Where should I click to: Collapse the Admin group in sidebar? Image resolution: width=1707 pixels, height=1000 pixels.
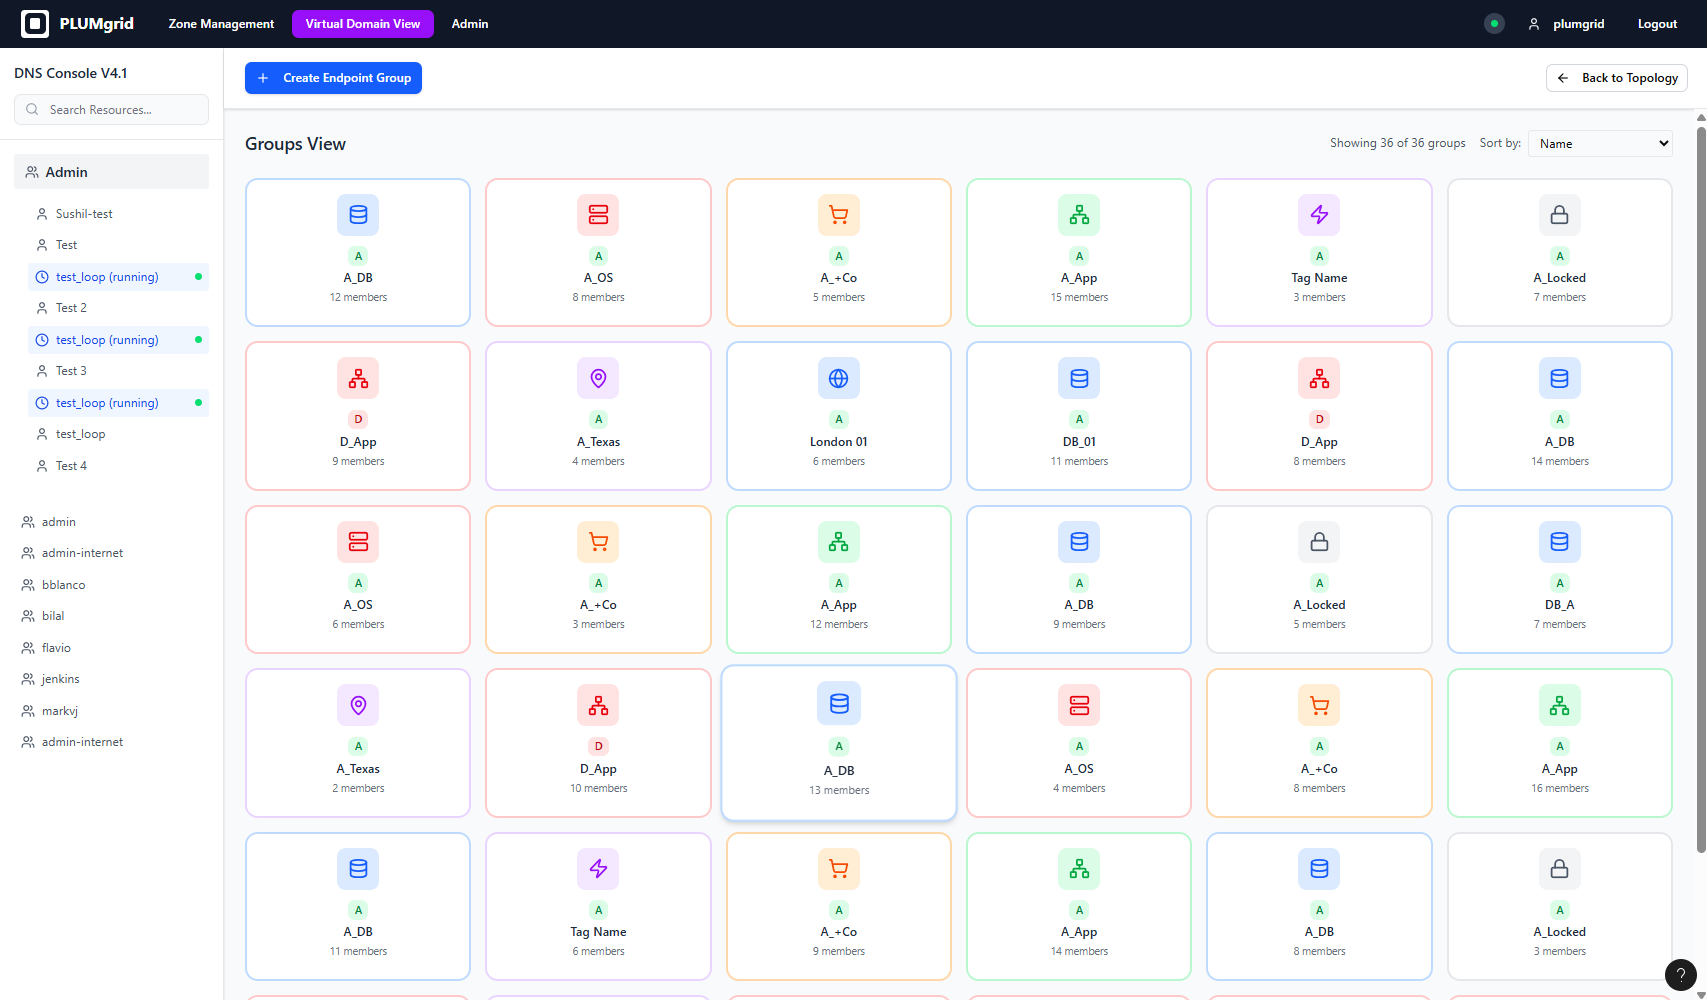[x=111, y=172]
